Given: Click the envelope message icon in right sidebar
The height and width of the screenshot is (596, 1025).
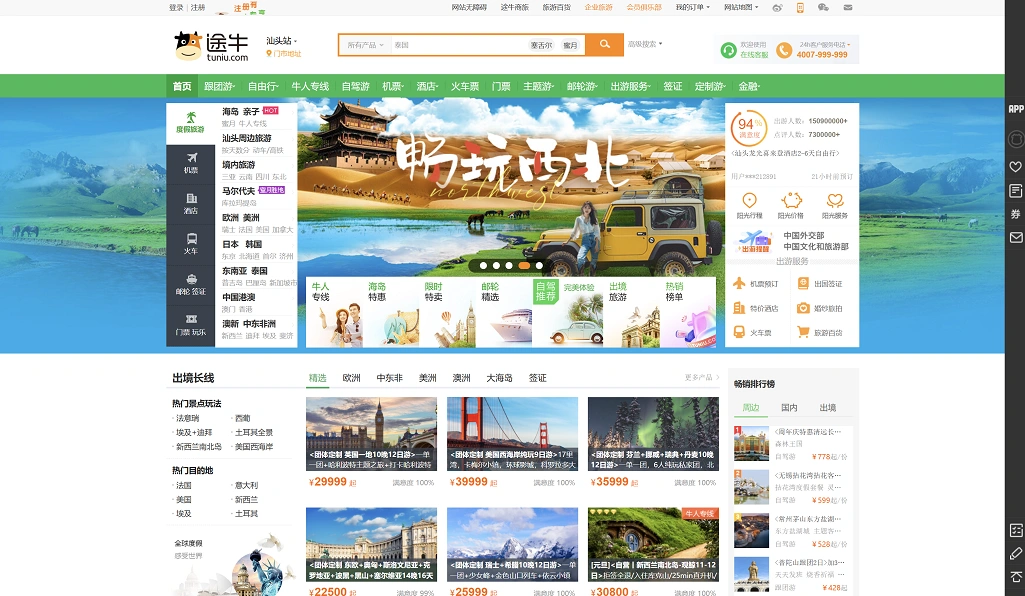Looking at the screenshot, I should click(x=1015, y=237).
